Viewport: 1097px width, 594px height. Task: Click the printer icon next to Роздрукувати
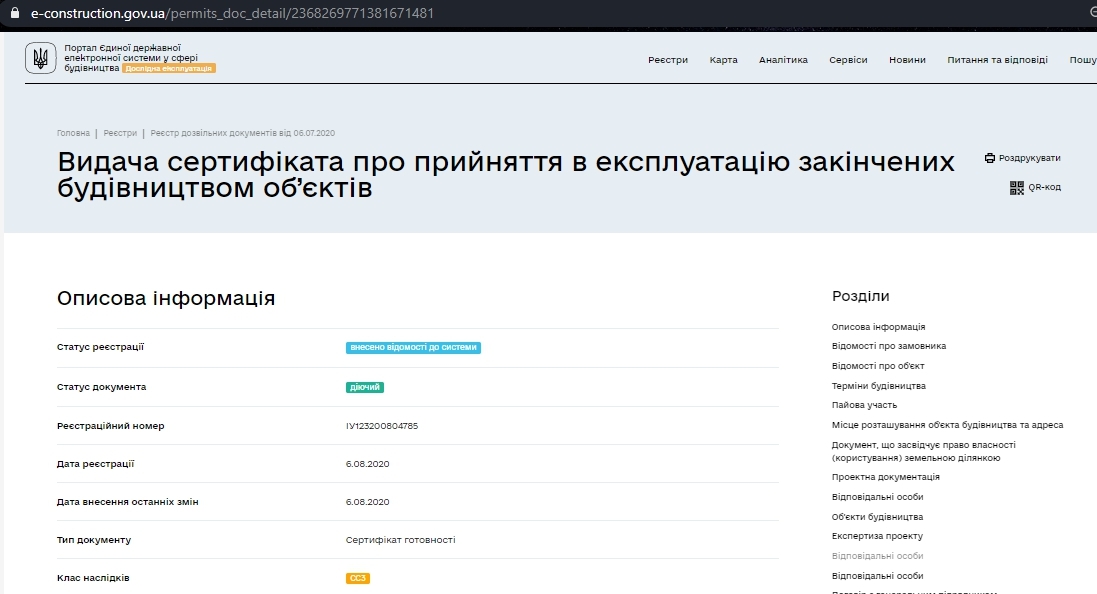[990, 158]
